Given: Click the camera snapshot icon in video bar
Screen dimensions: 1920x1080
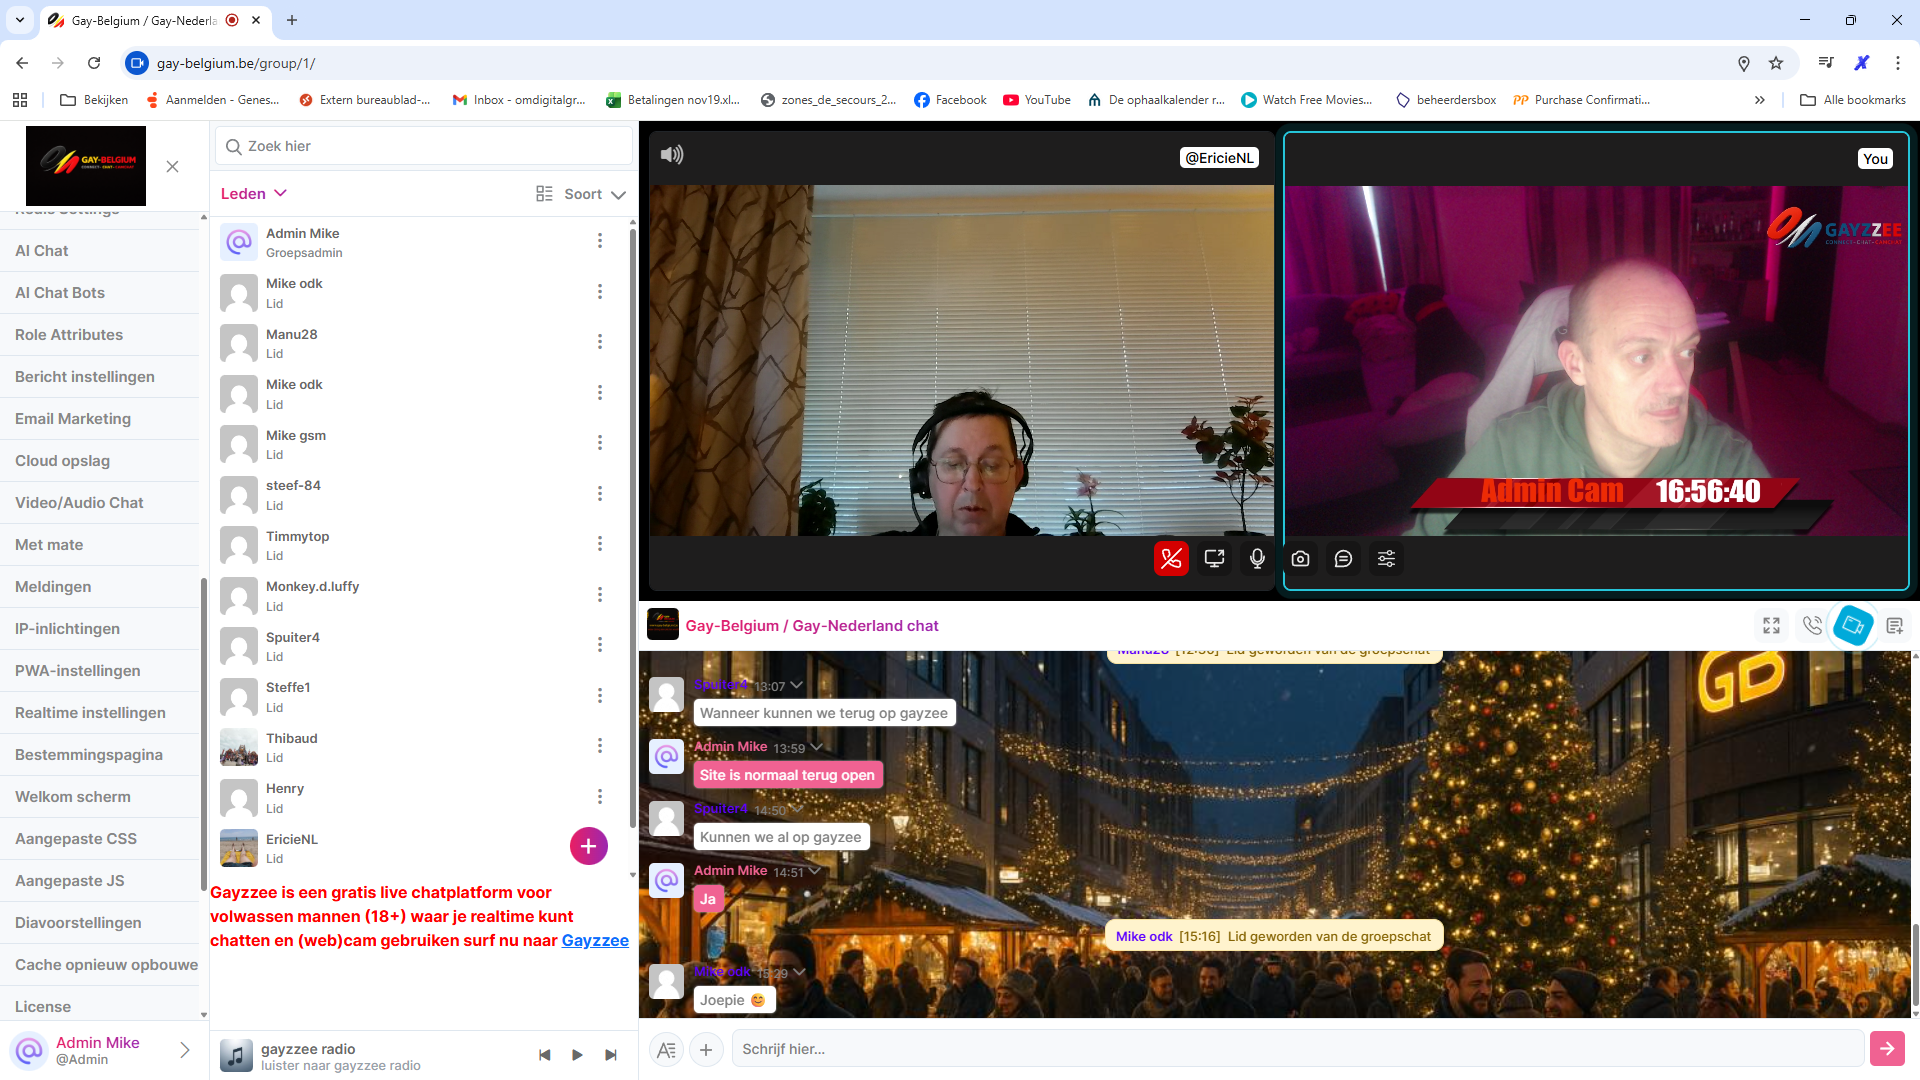Looking at the screenshot, I should tap(1300, 559).
